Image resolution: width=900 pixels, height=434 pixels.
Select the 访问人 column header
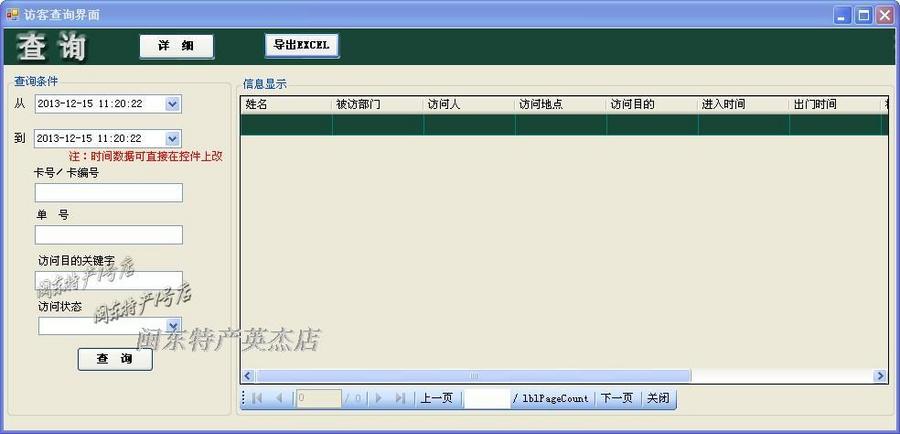point(469,104)
